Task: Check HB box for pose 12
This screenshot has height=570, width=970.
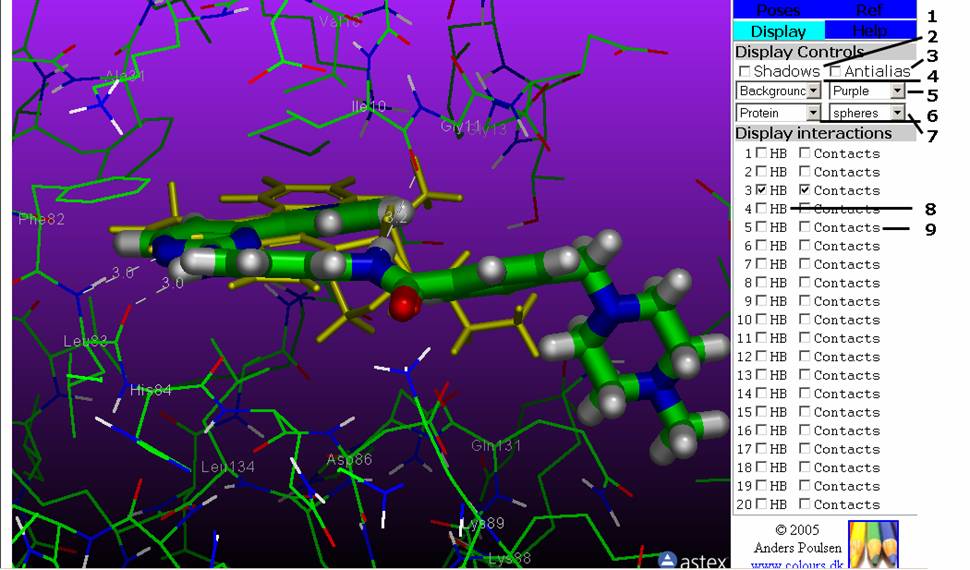Action: [x=762, y=356]
